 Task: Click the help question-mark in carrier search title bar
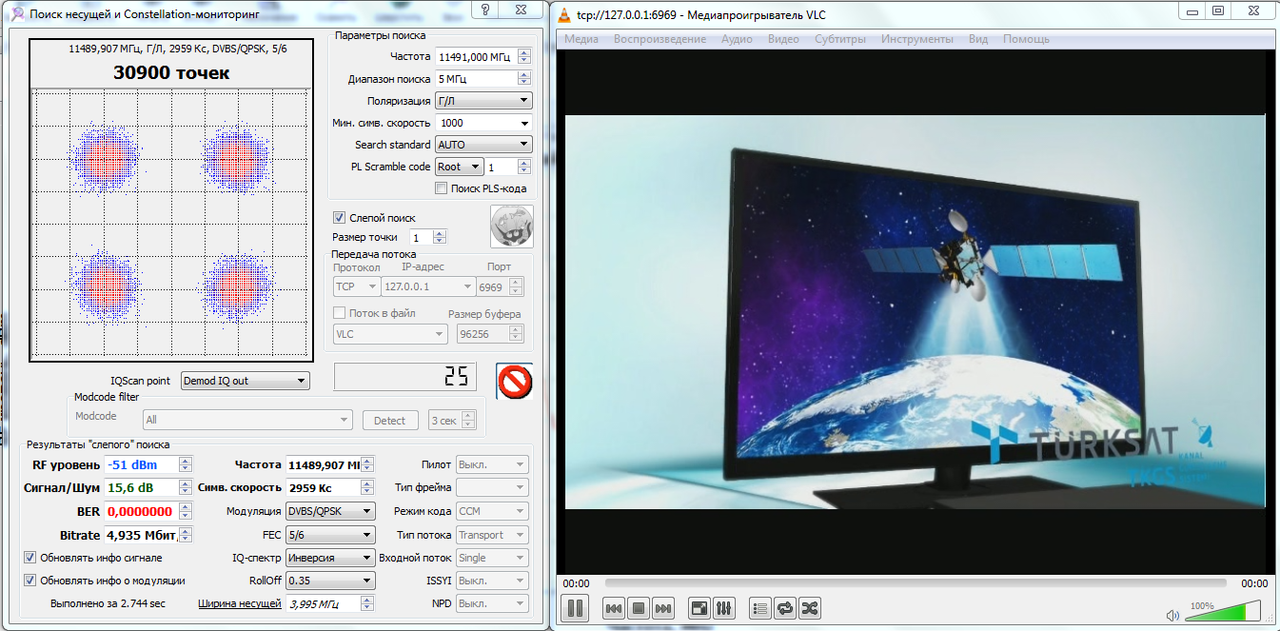pos(484,11)
